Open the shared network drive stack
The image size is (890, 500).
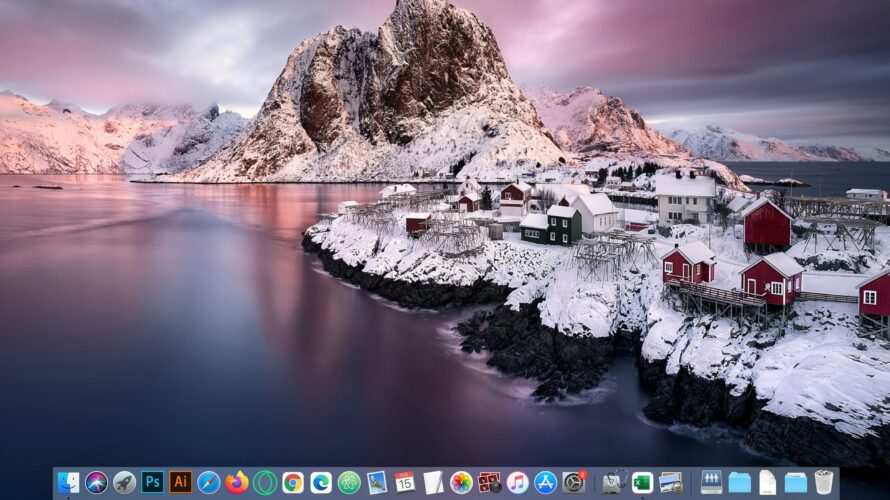[711, 482]
